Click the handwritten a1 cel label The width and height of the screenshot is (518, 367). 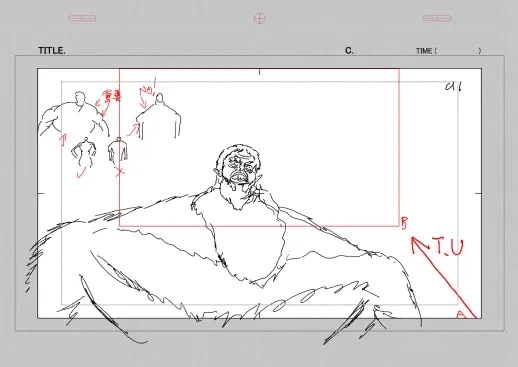[454, 87]
